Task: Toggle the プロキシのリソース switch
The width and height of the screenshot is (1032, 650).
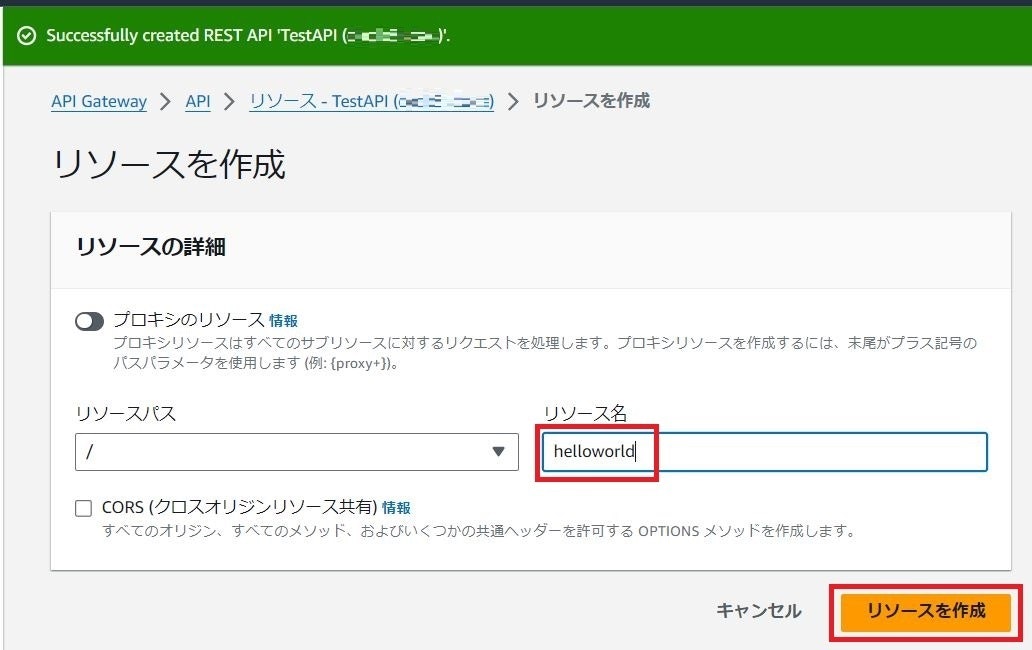Action: (90, 322)
